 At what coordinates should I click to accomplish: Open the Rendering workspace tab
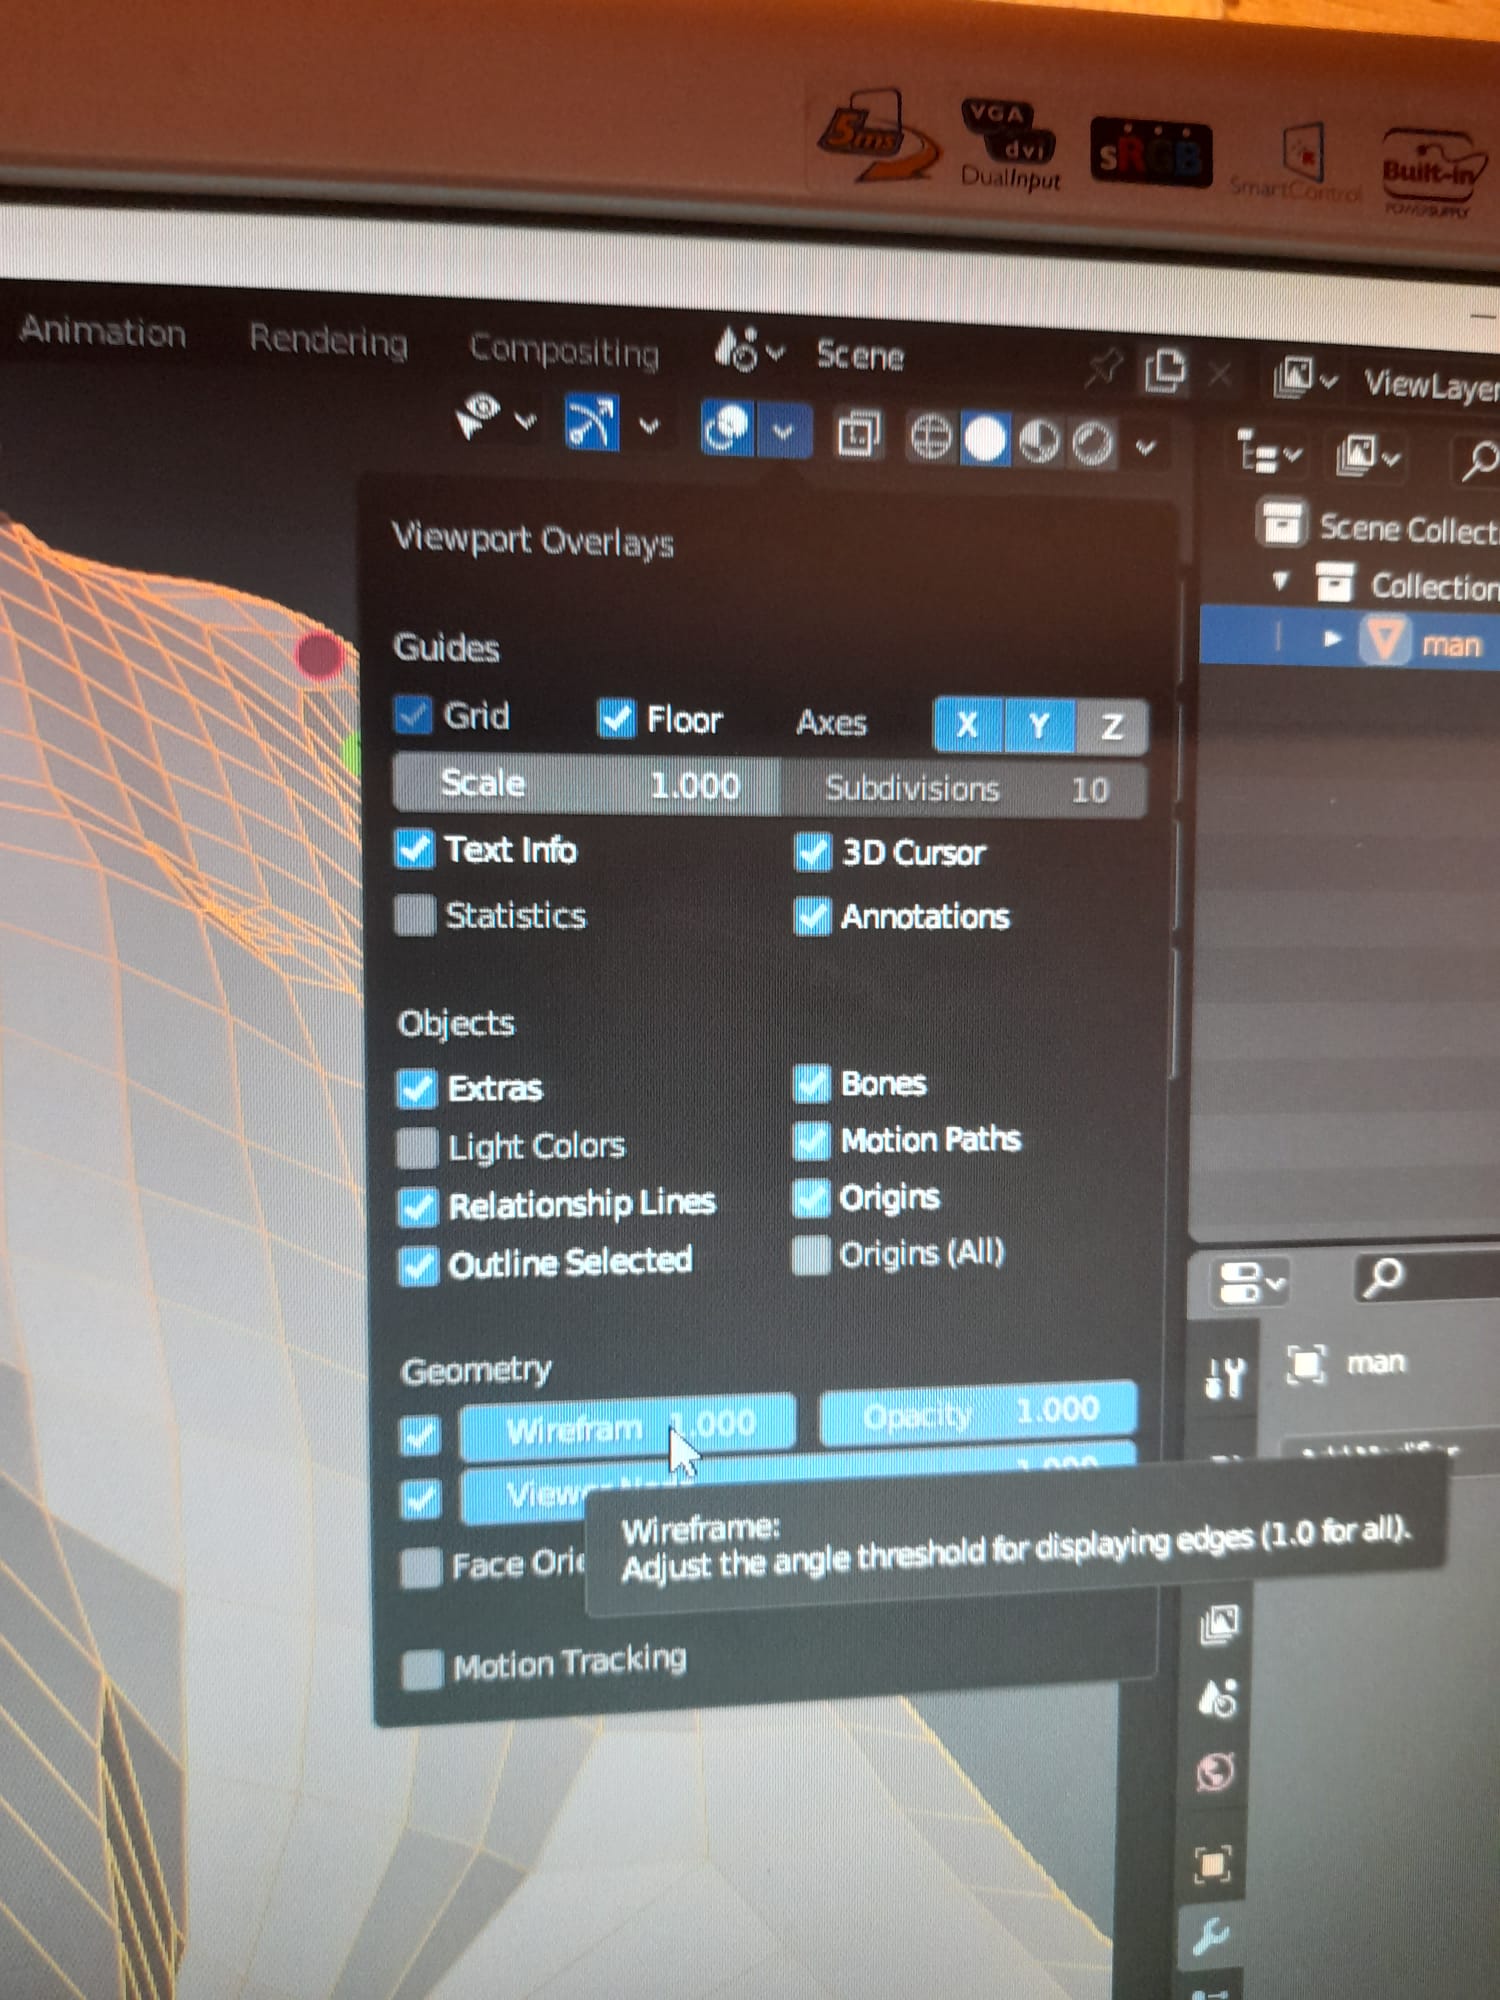pyautogui.click(x=328, y=341)
